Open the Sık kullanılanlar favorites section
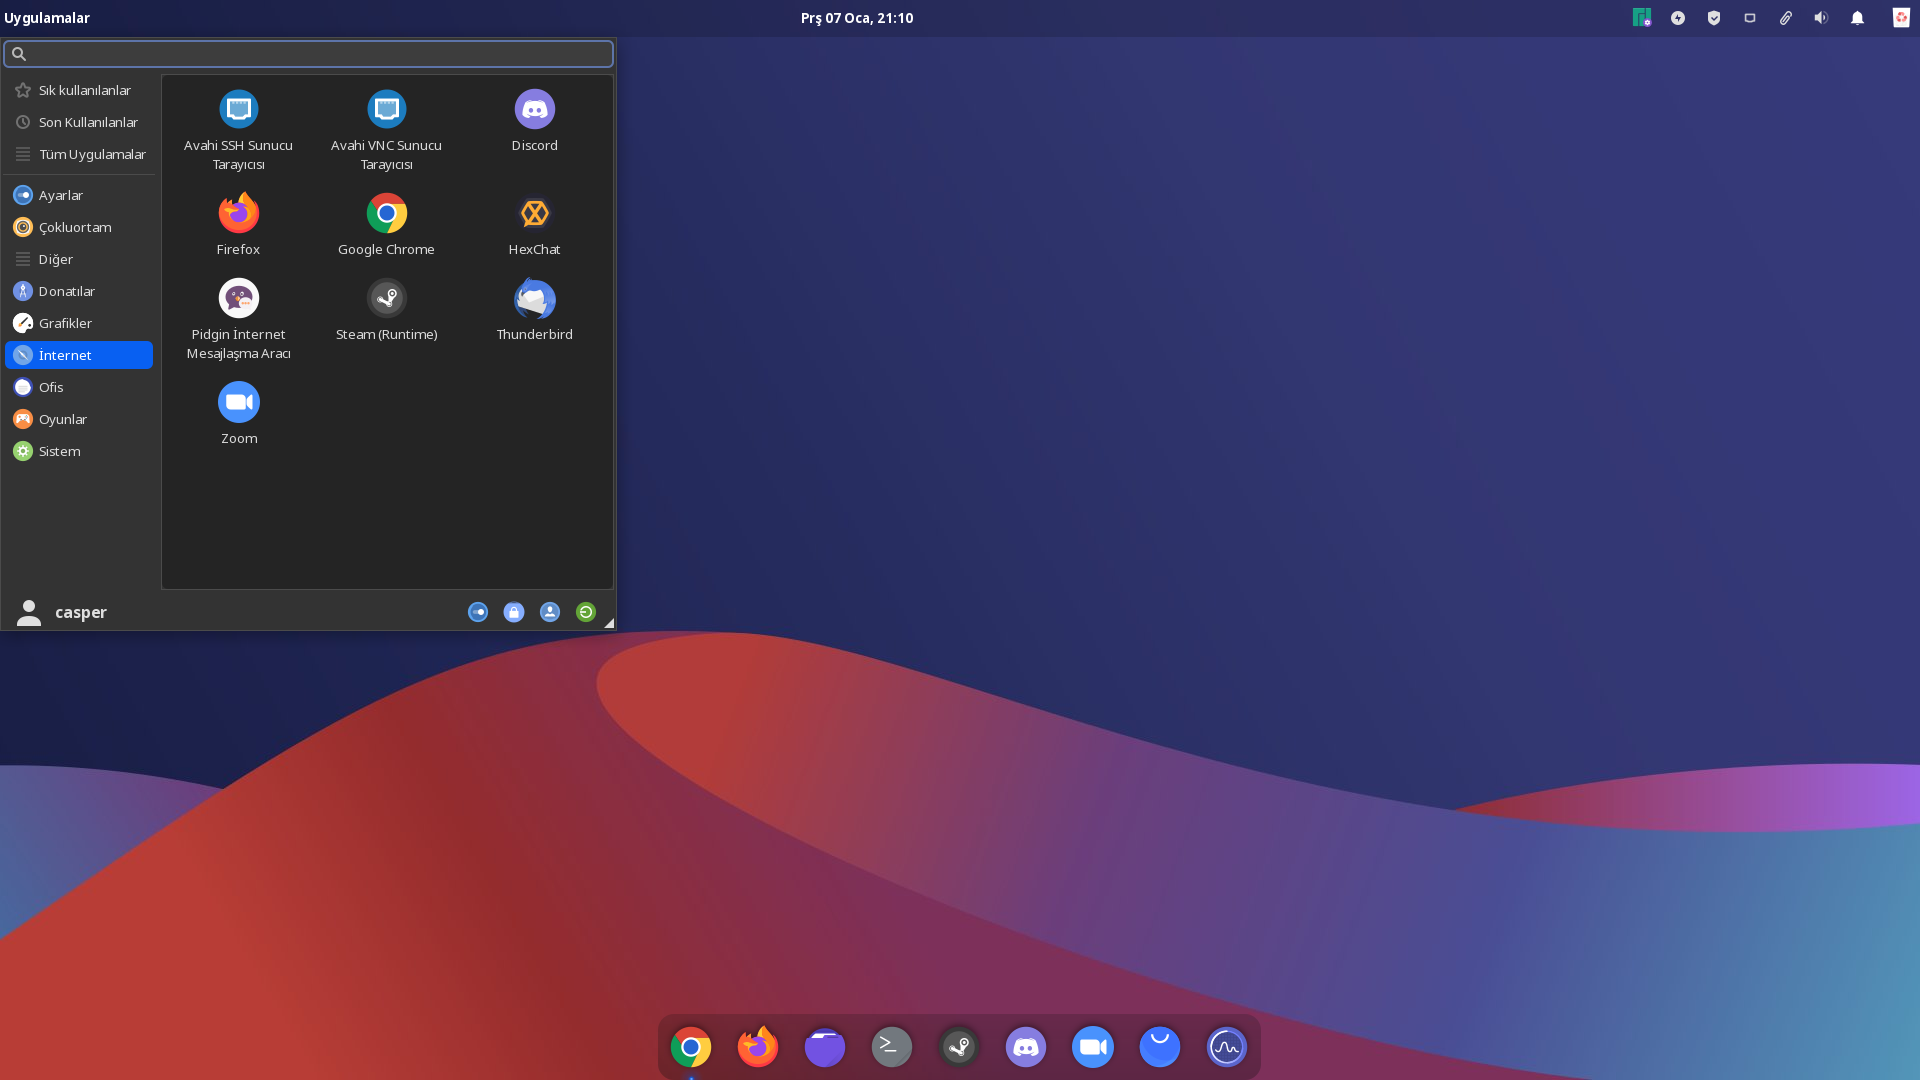The width and height of the screenshot is (1920, 1080). click(84, 90)
